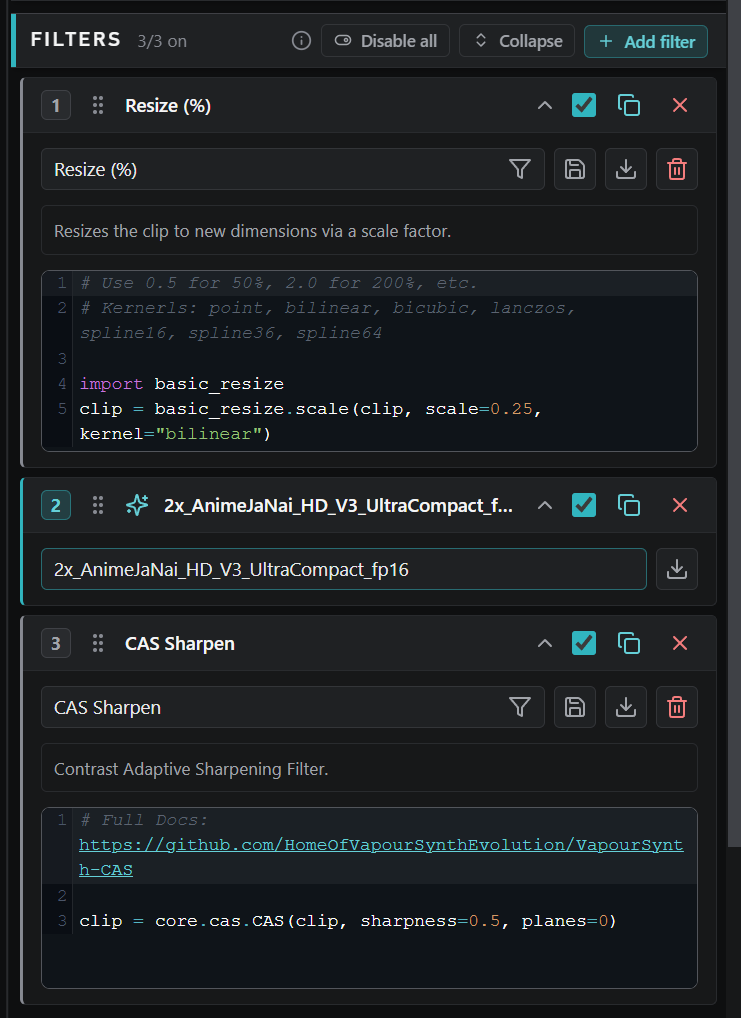Click the filter number 2 badge

(56, 505)
